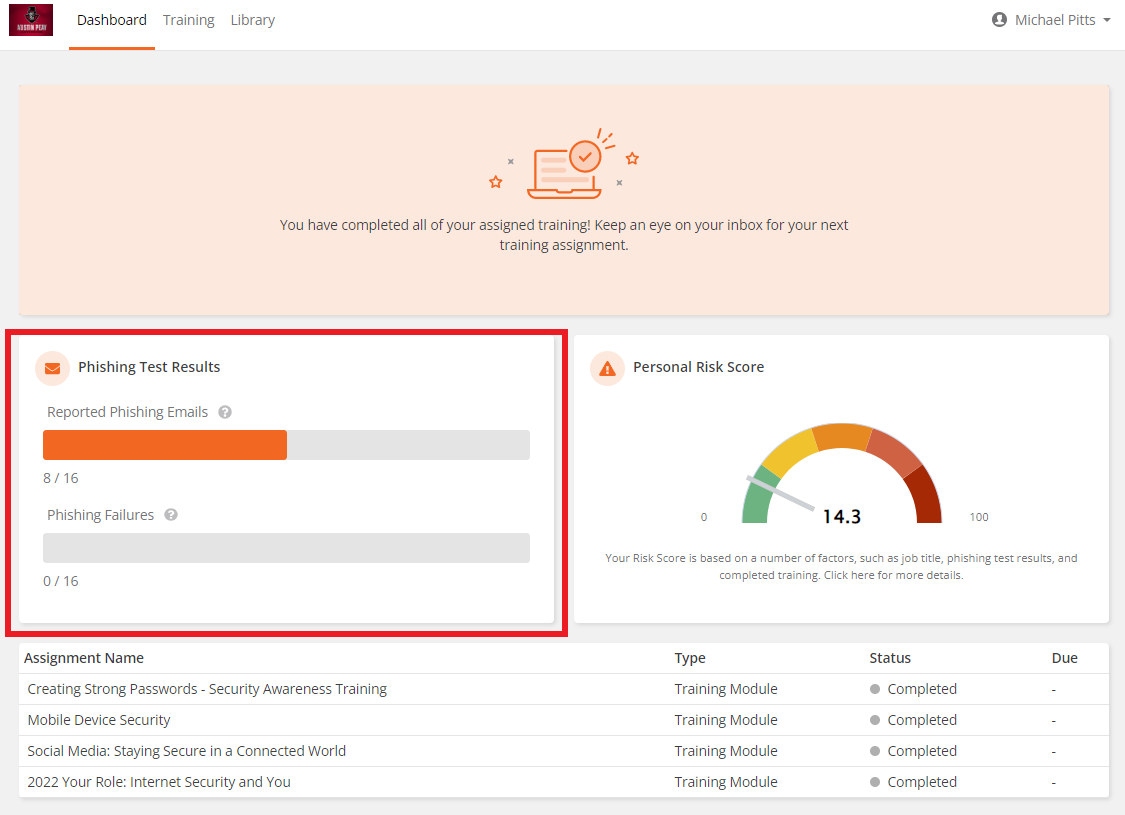The height and width of the screenshot is (815, 1125).
Task: Click the laptop checkmark illustration in banner
Action: click(x=565, y=162)
